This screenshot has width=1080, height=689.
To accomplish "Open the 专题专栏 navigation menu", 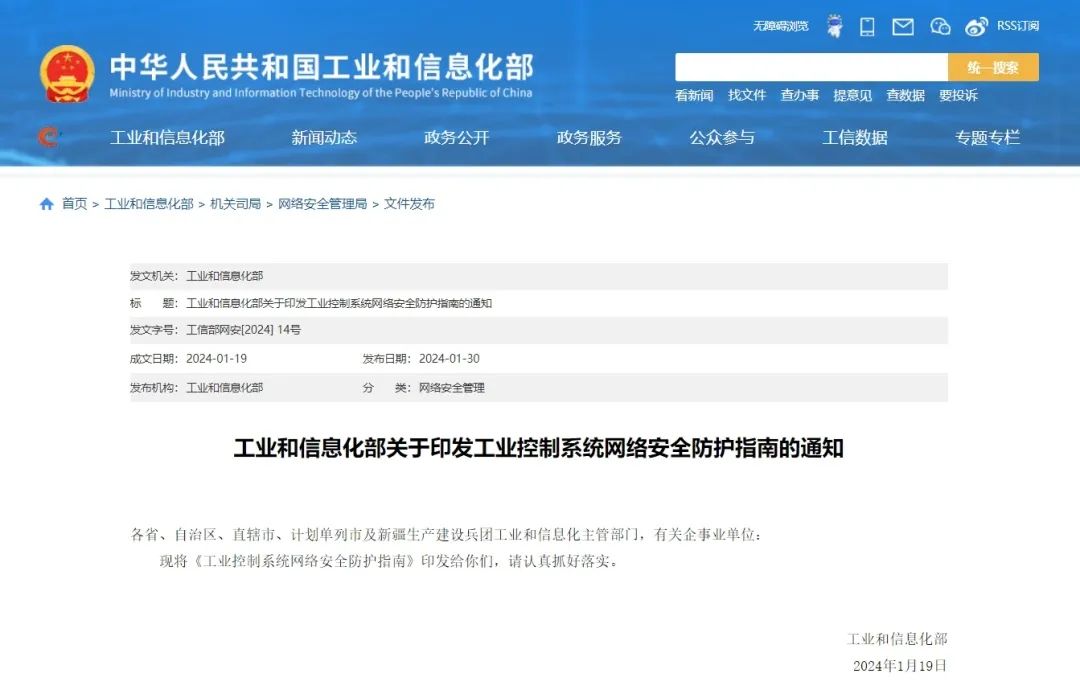I will 988,138.
